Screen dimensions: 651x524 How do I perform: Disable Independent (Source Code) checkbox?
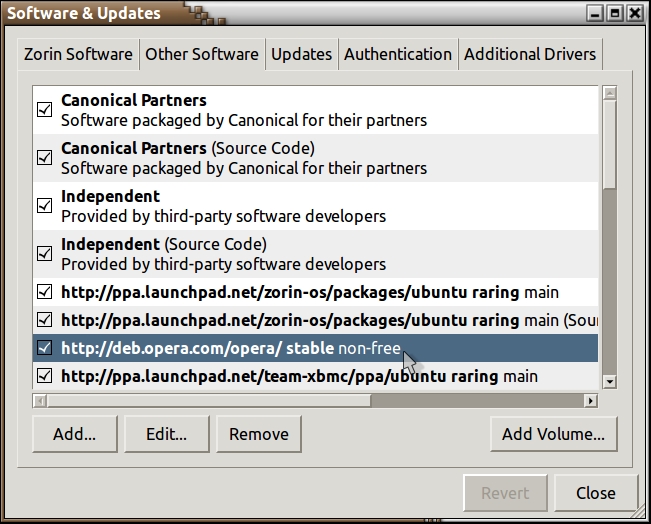pos(44,254)
